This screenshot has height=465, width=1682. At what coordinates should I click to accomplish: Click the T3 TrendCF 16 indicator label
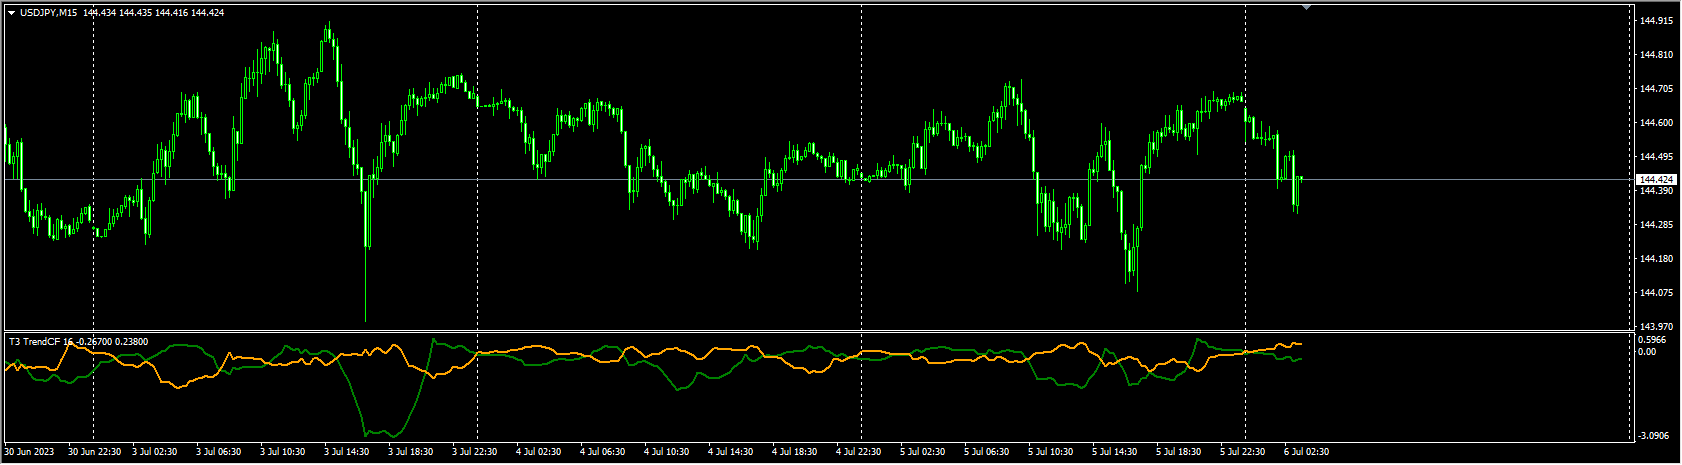click(40, 342)
